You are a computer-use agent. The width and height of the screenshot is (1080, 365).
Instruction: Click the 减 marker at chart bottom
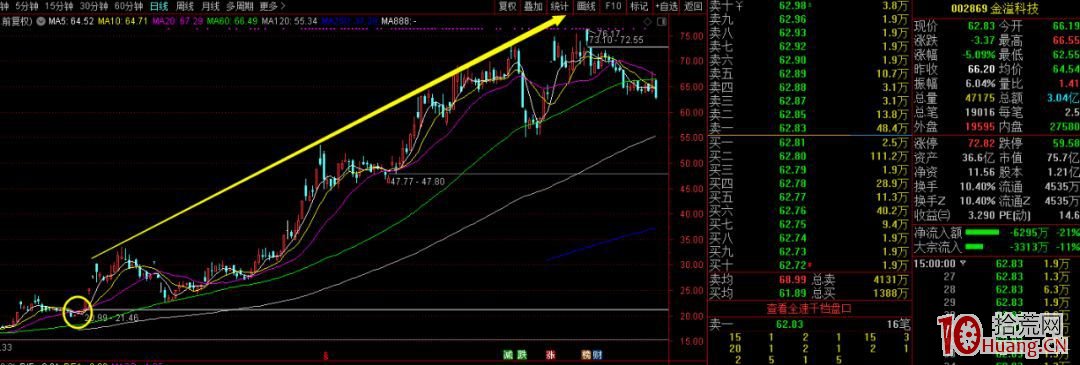click(x=508, y=355)
